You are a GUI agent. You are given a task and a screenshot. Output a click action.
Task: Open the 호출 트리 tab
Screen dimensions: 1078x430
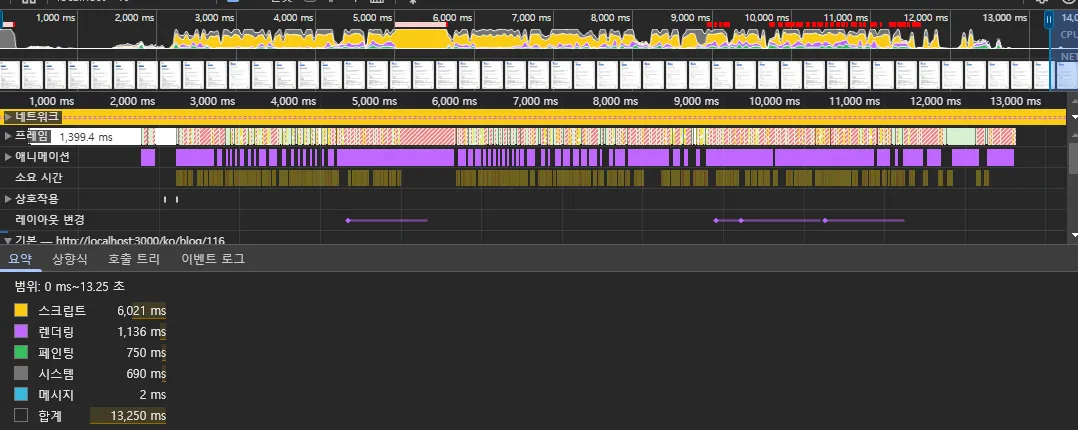coord(134,259)
